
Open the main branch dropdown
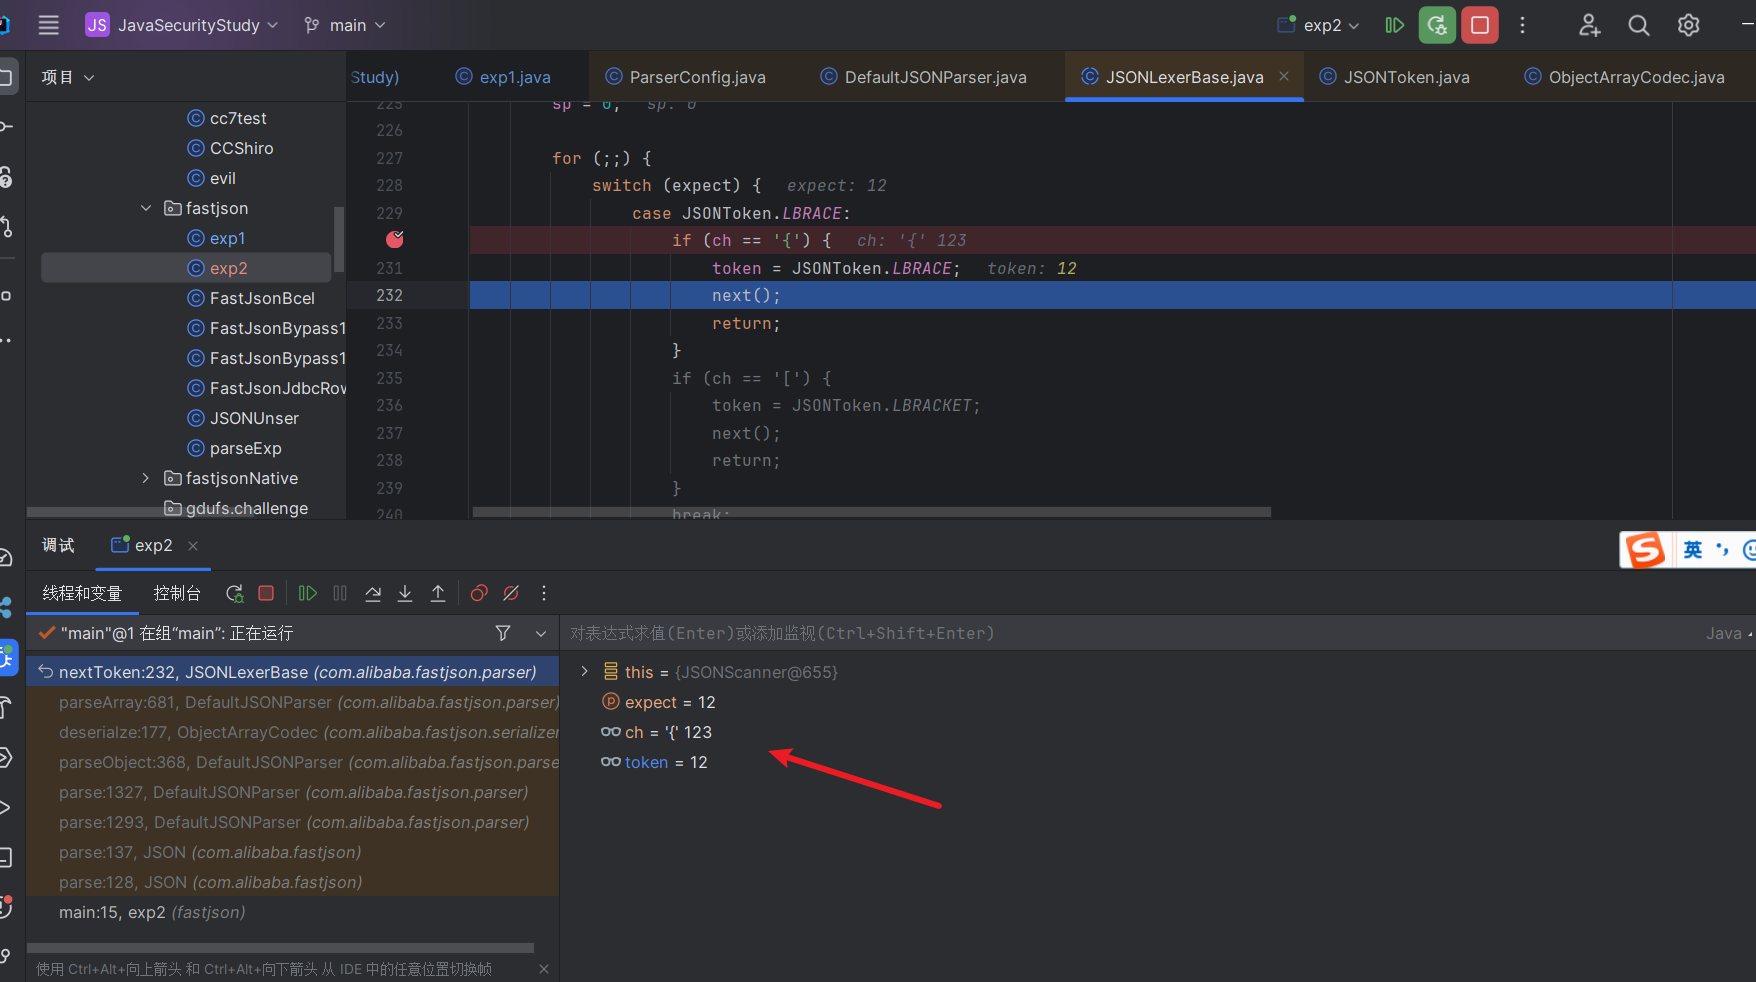[345, 25]
